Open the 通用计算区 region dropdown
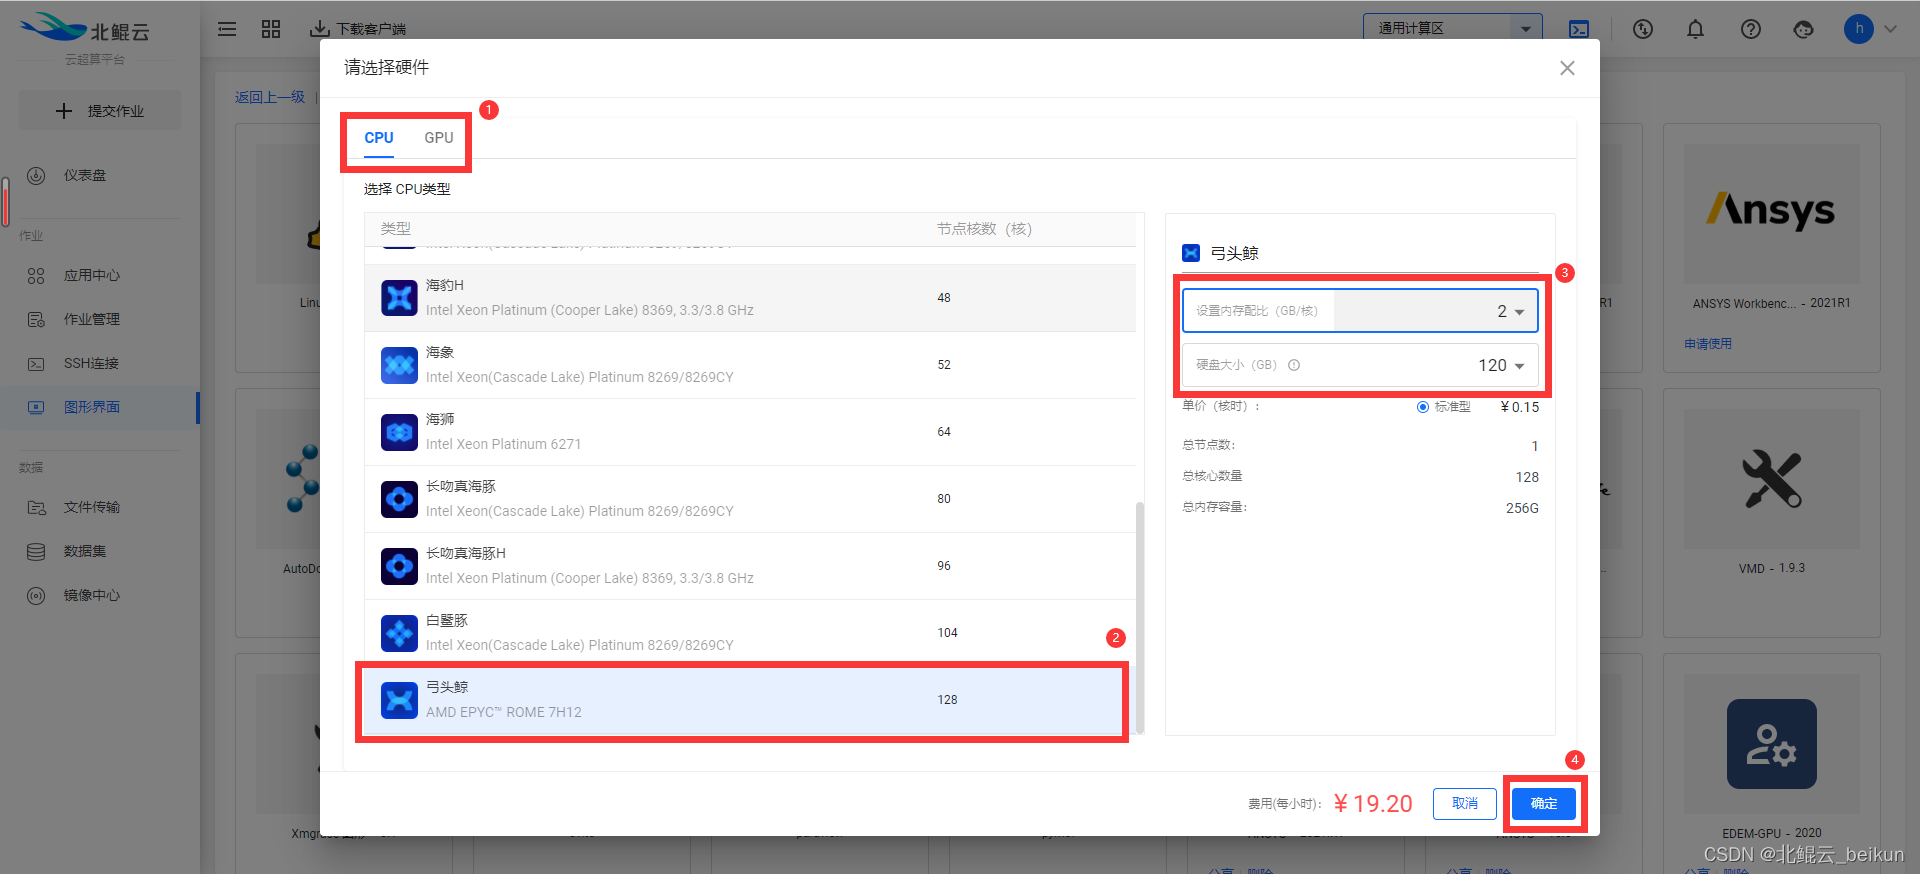The image size is (1920, 874). [1452, 28]
